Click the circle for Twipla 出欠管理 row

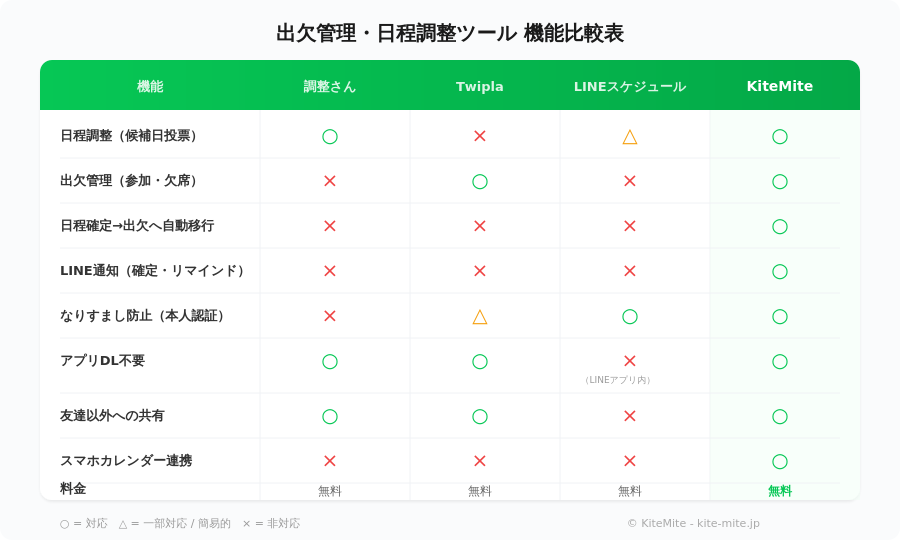480,181
